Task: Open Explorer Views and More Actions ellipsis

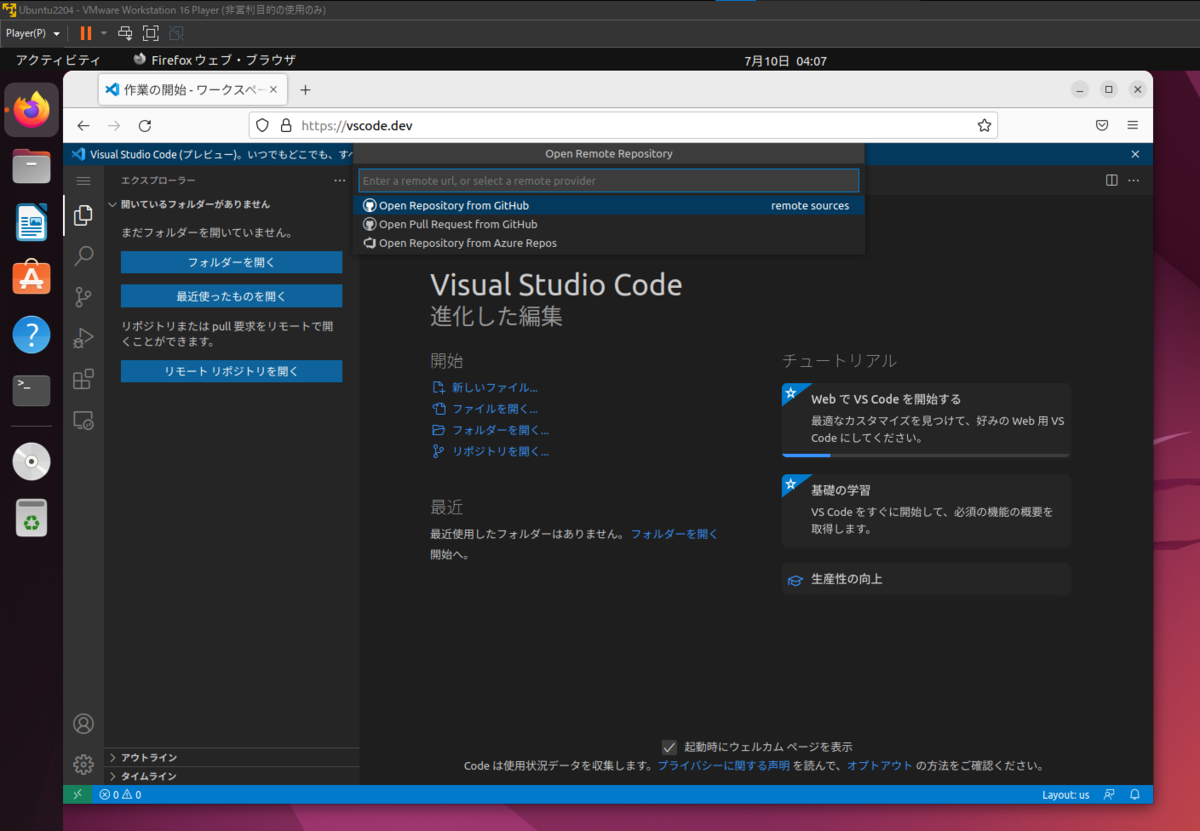Action: [340, 181]
